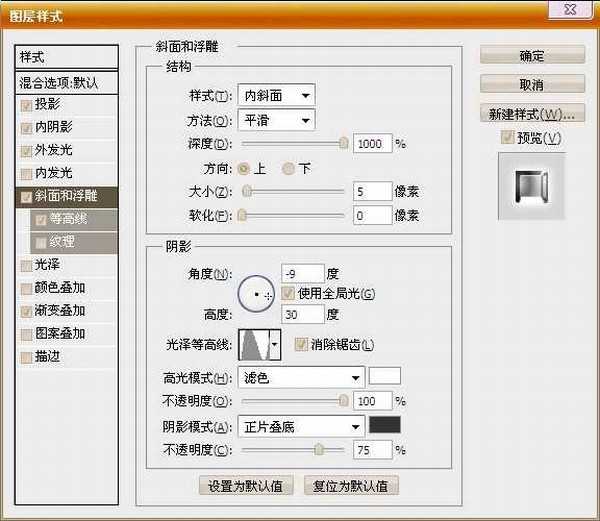Click the 确定 confirm button
Screen dimensions: 600x521
(x=531, y=56)
